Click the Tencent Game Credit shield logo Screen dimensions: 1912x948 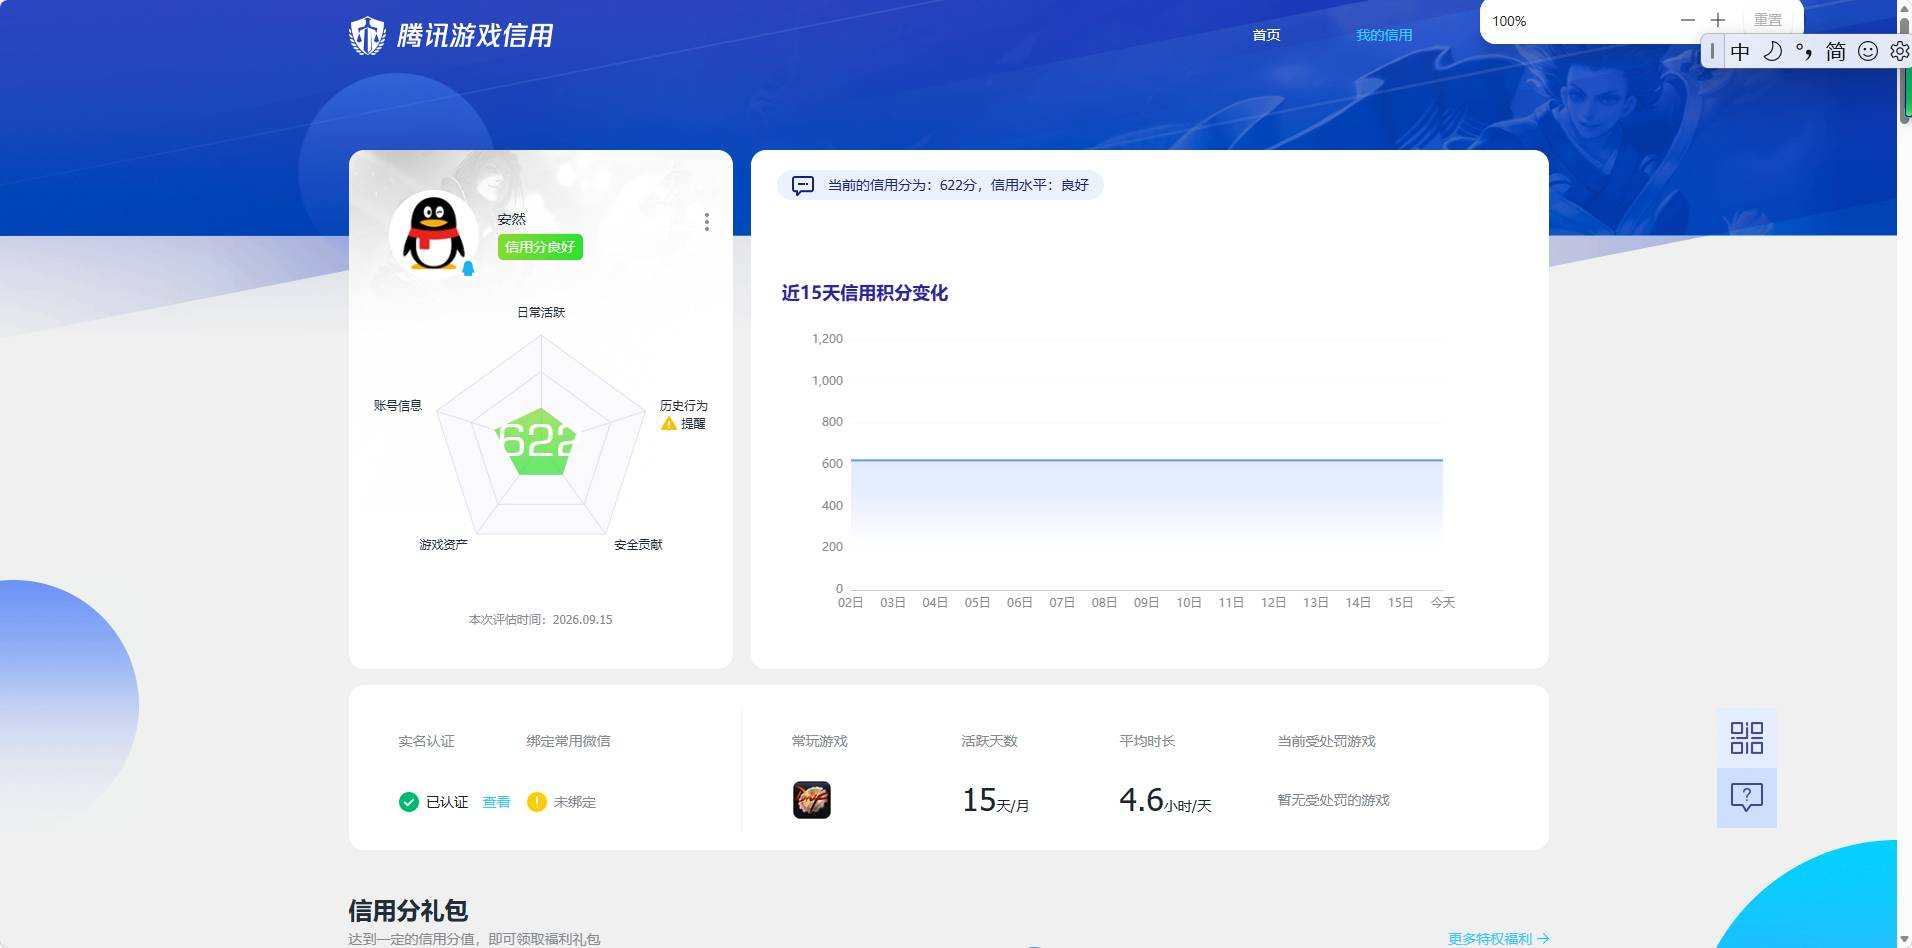pos(367,36)
